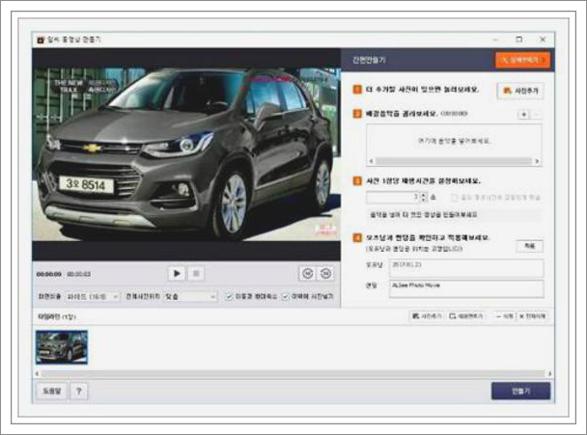This screenshot has height=435, width=587.
Task: Click Add Photo button in step 1
Action: pyautogui.click(x=520, y=91)
